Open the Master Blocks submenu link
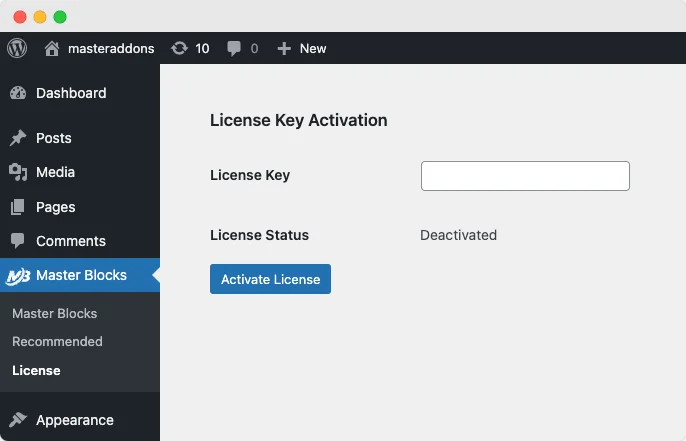 point(55,313)
